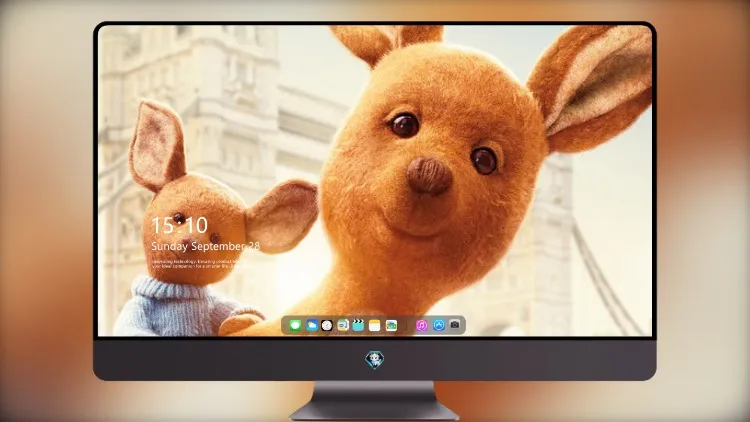This screenshot has width=750, height=422.
Task: Launch the pink Music app in dock
Action: click(421, 325)
